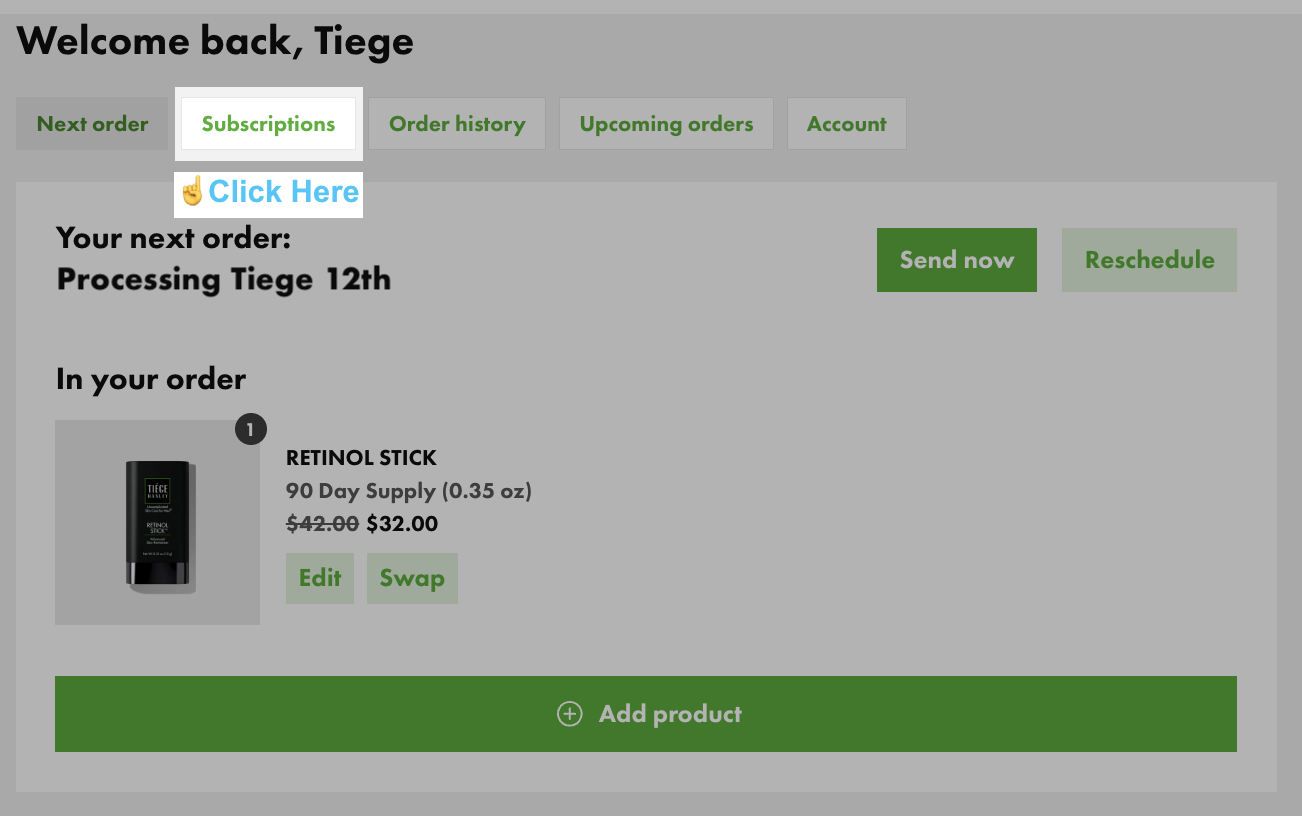
Task: Click the quantity badge showing 1
Action: tap(250, 430)
